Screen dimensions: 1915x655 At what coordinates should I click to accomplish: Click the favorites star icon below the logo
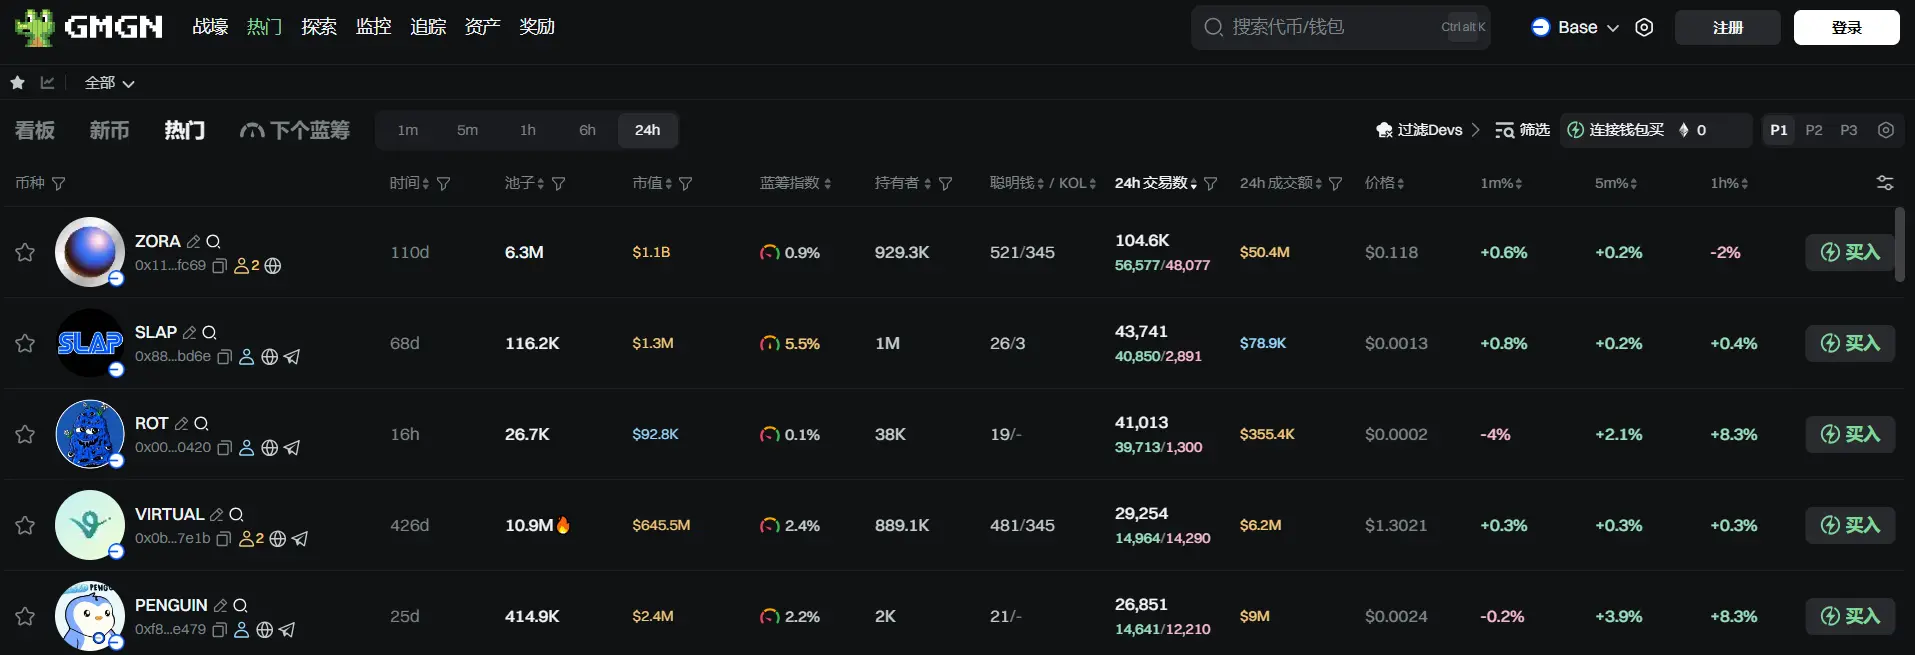point(18,82)
